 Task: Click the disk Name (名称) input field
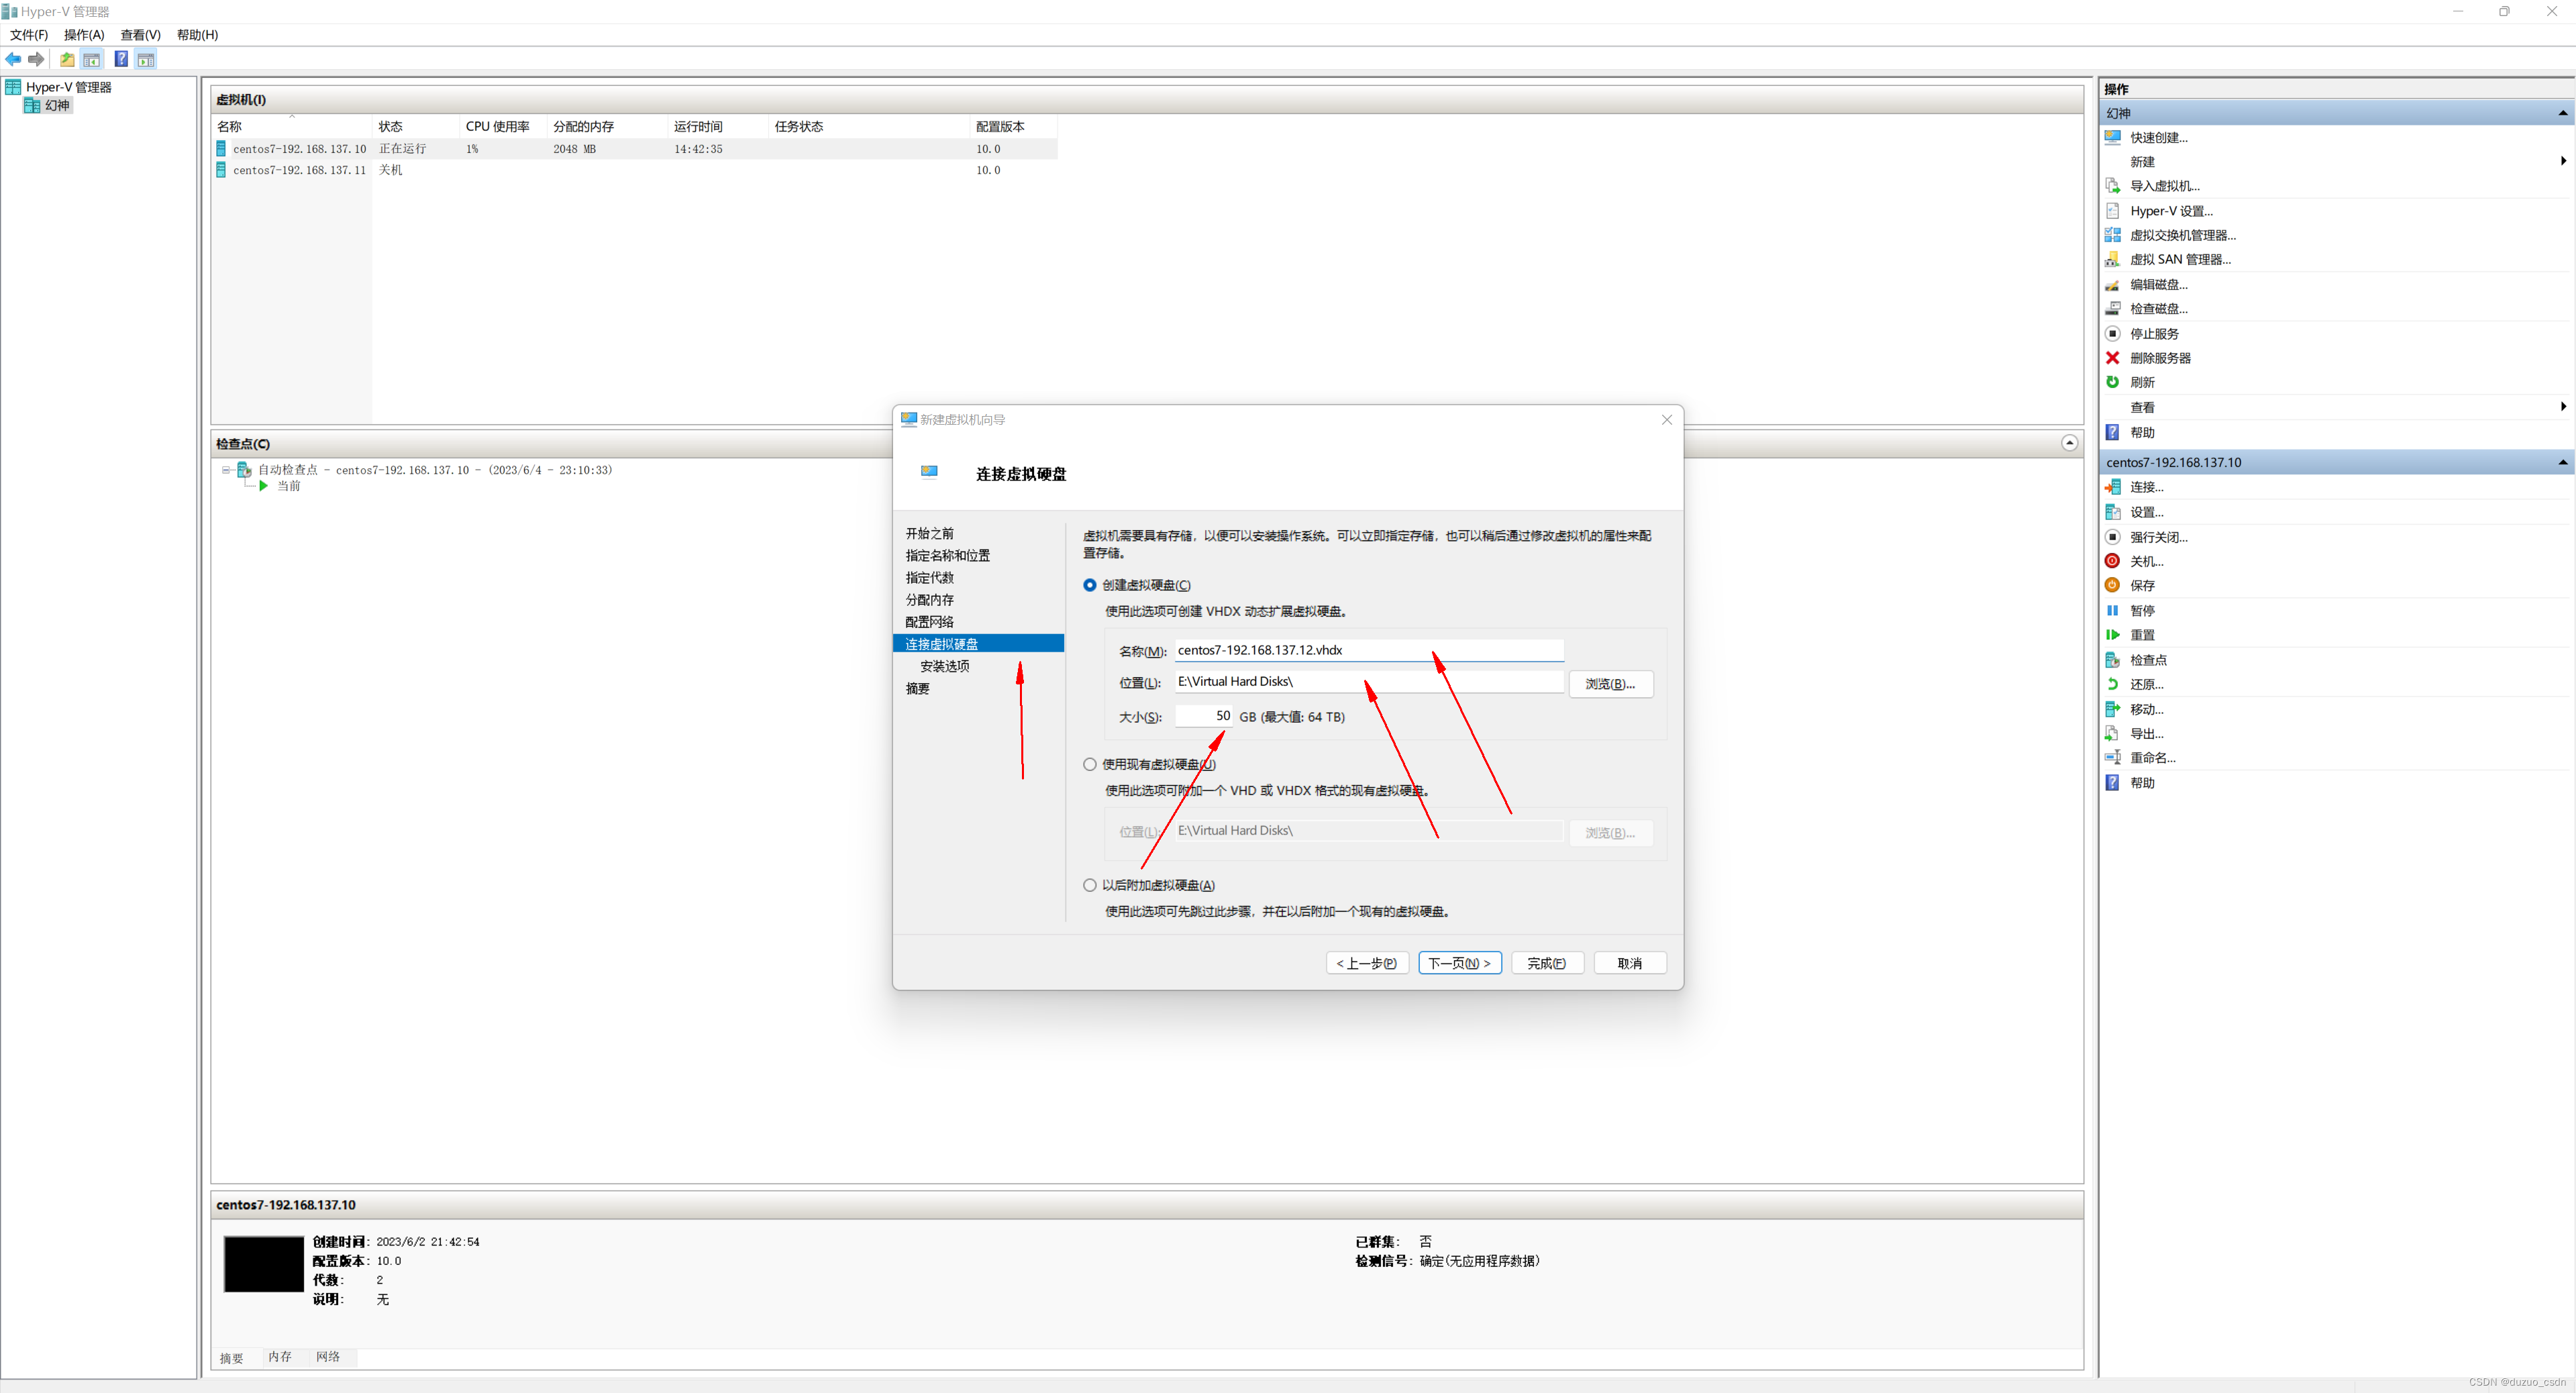click(x=1369, y=650)
